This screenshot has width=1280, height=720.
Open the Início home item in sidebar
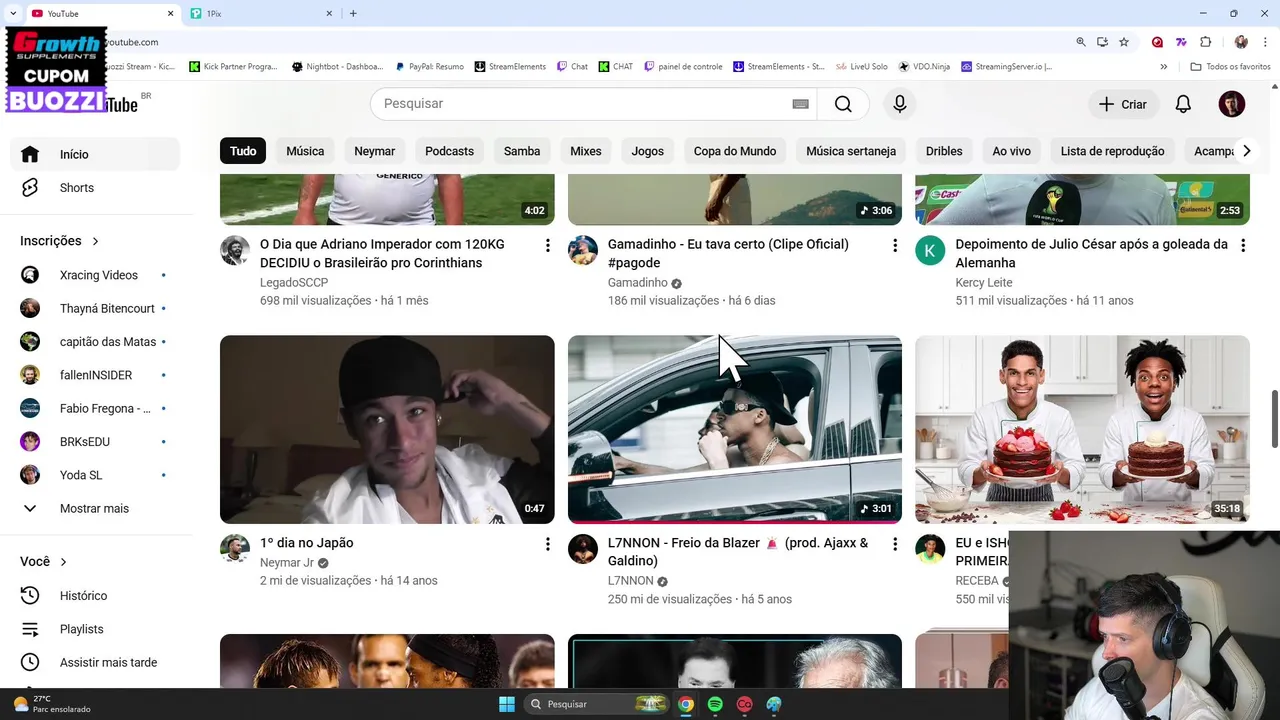pos(95,154)
